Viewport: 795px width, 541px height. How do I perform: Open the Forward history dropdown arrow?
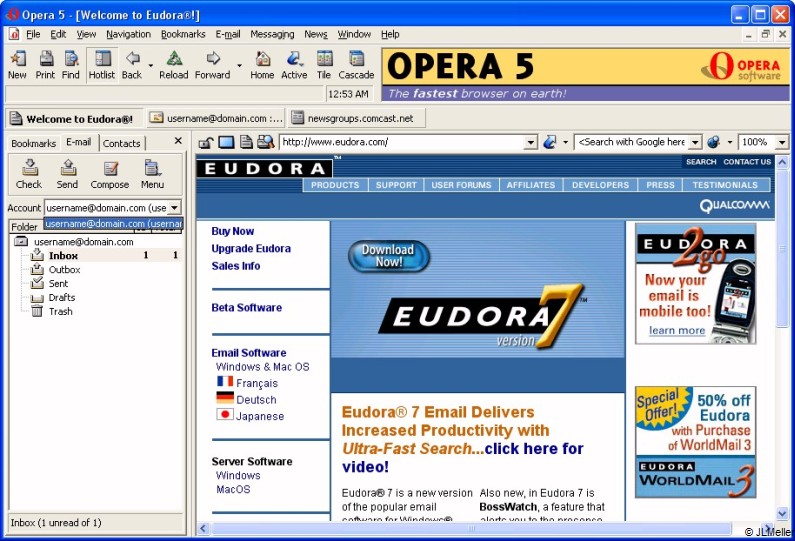click(x=239, y=65)
